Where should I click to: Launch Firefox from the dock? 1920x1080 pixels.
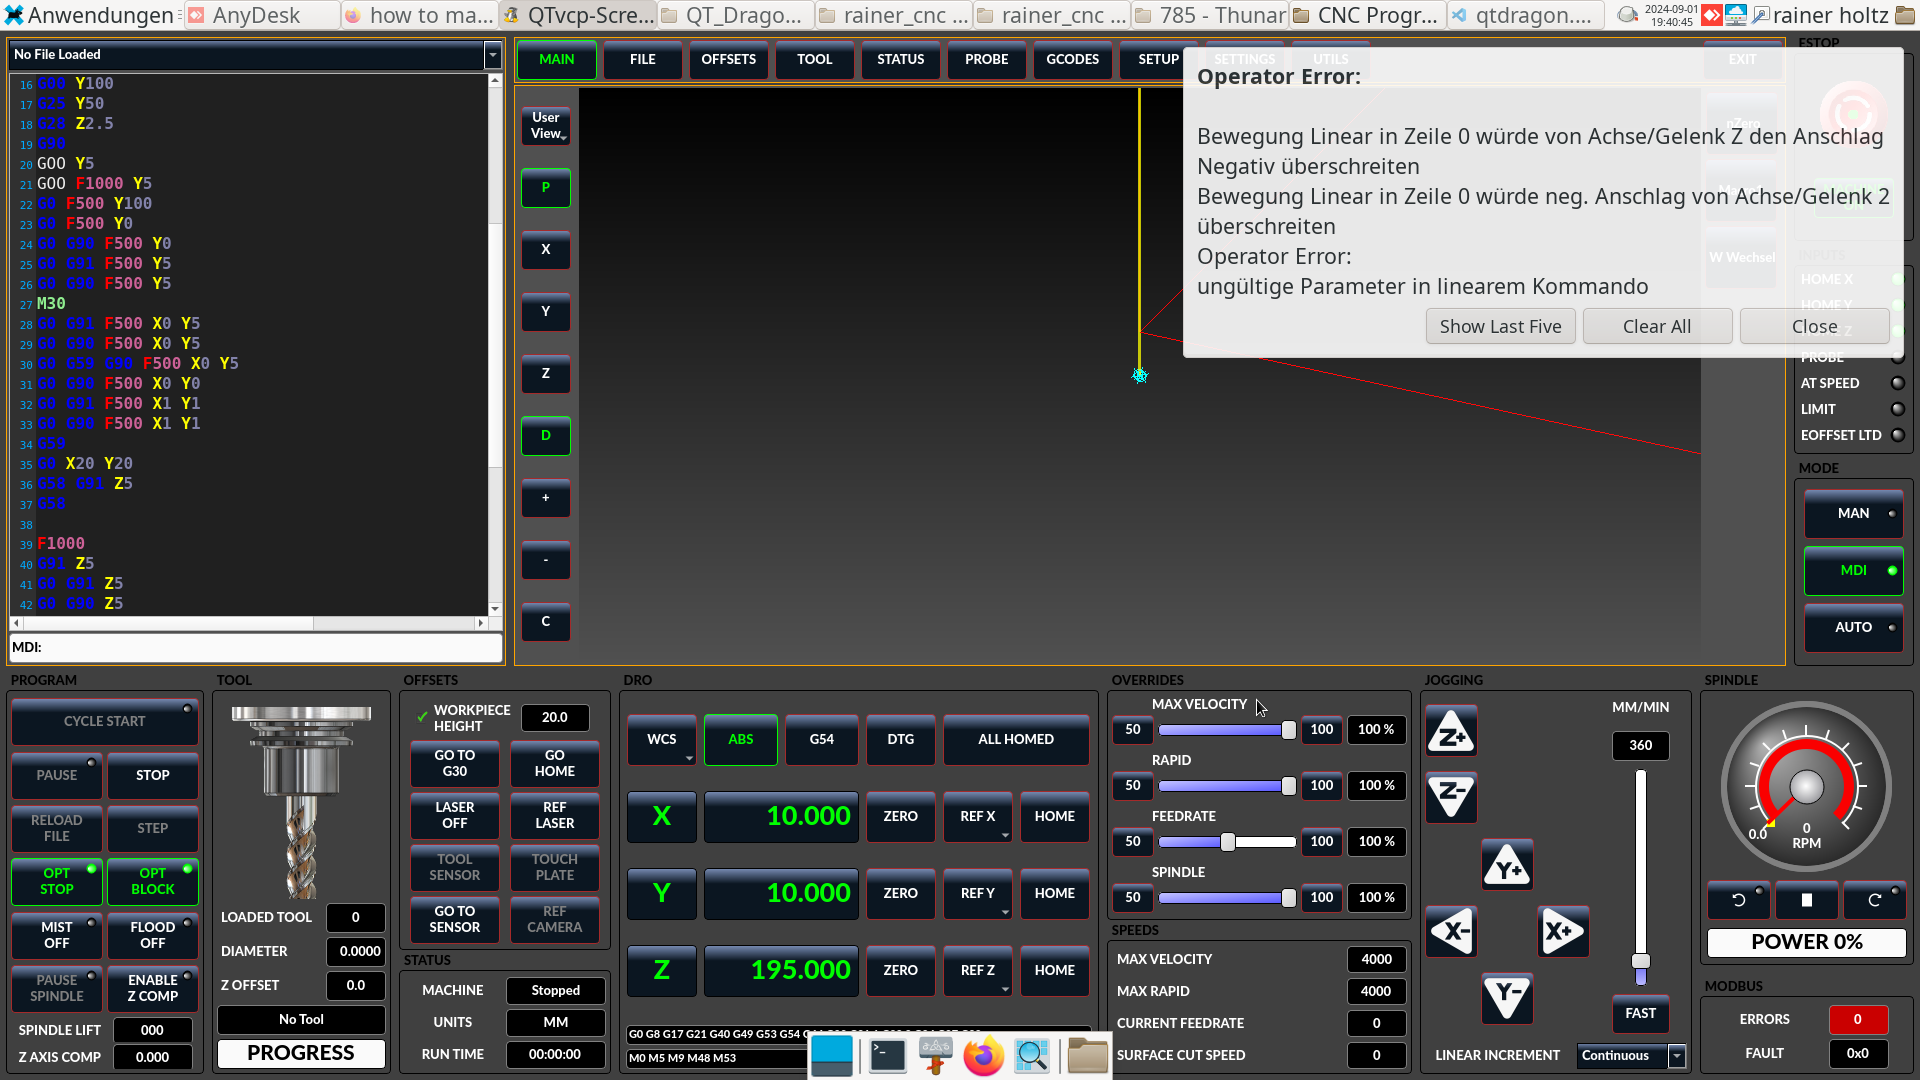tap(983, 1055)
